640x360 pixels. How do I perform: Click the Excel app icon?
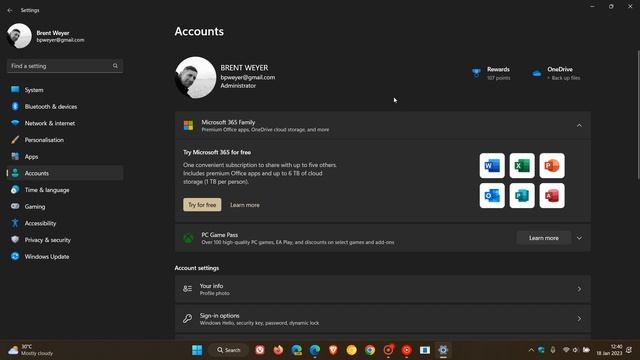(522, 166)
